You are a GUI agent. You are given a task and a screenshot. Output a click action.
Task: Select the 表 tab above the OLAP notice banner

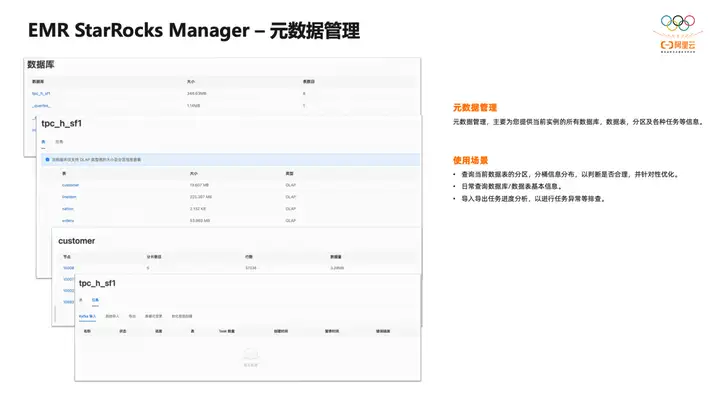(x=43, y=142)
